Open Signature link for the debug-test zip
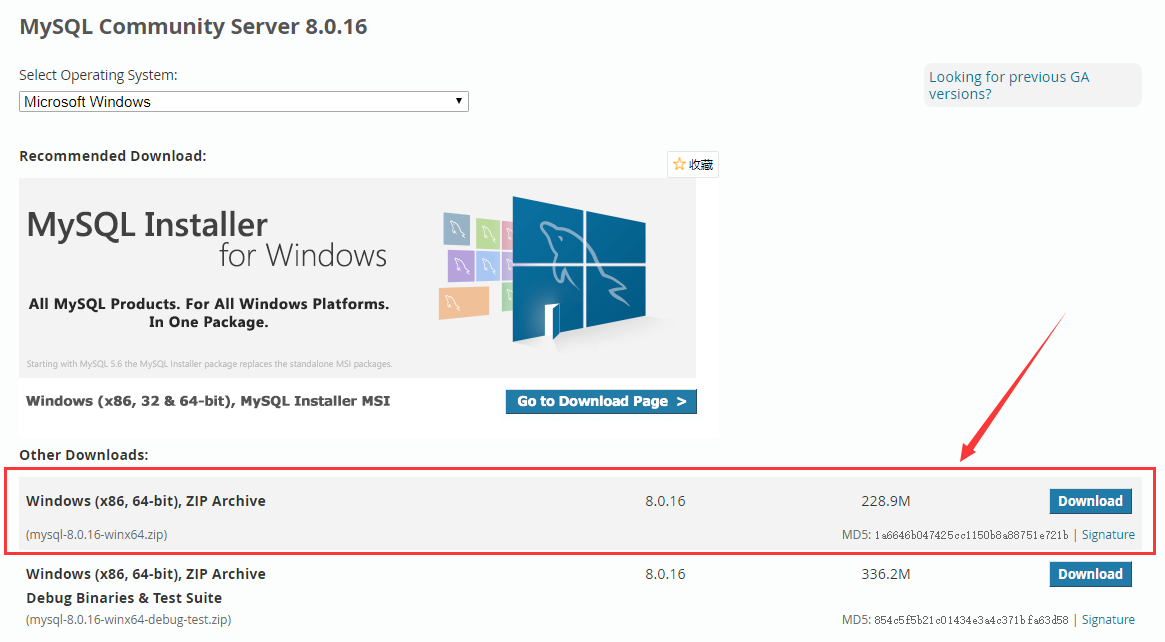Viewport: 1165px width, 642px height. (1108, 620)
